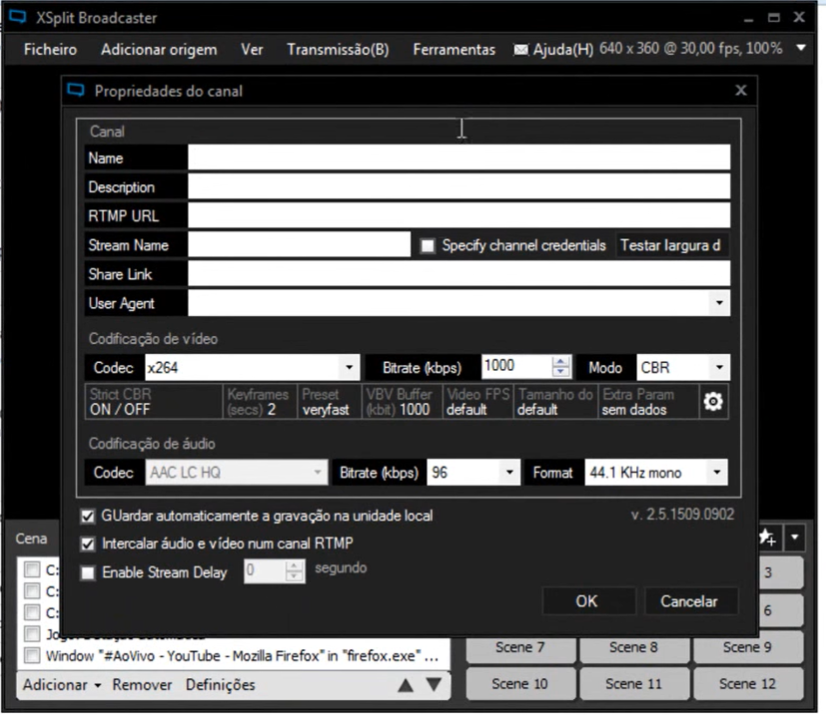Click Remover below the source list

pos(142,685)
